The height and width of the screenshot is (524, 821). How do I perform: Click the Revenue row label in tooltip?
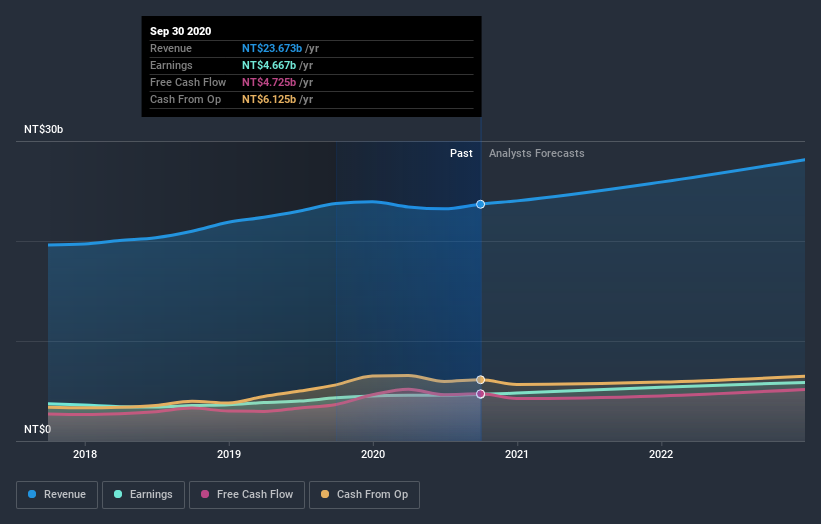click(171, 48)
